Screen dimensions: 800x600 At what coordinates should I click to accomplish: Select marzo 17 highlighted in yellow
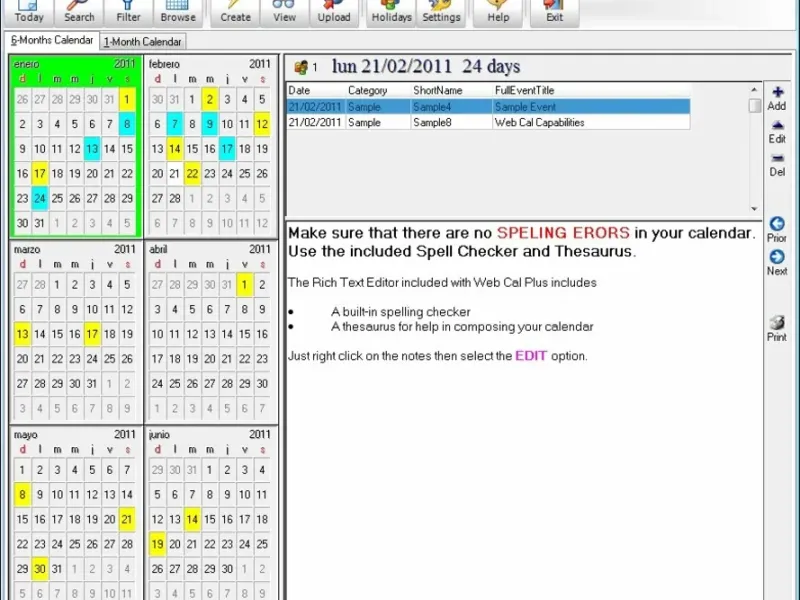(92, 334)
